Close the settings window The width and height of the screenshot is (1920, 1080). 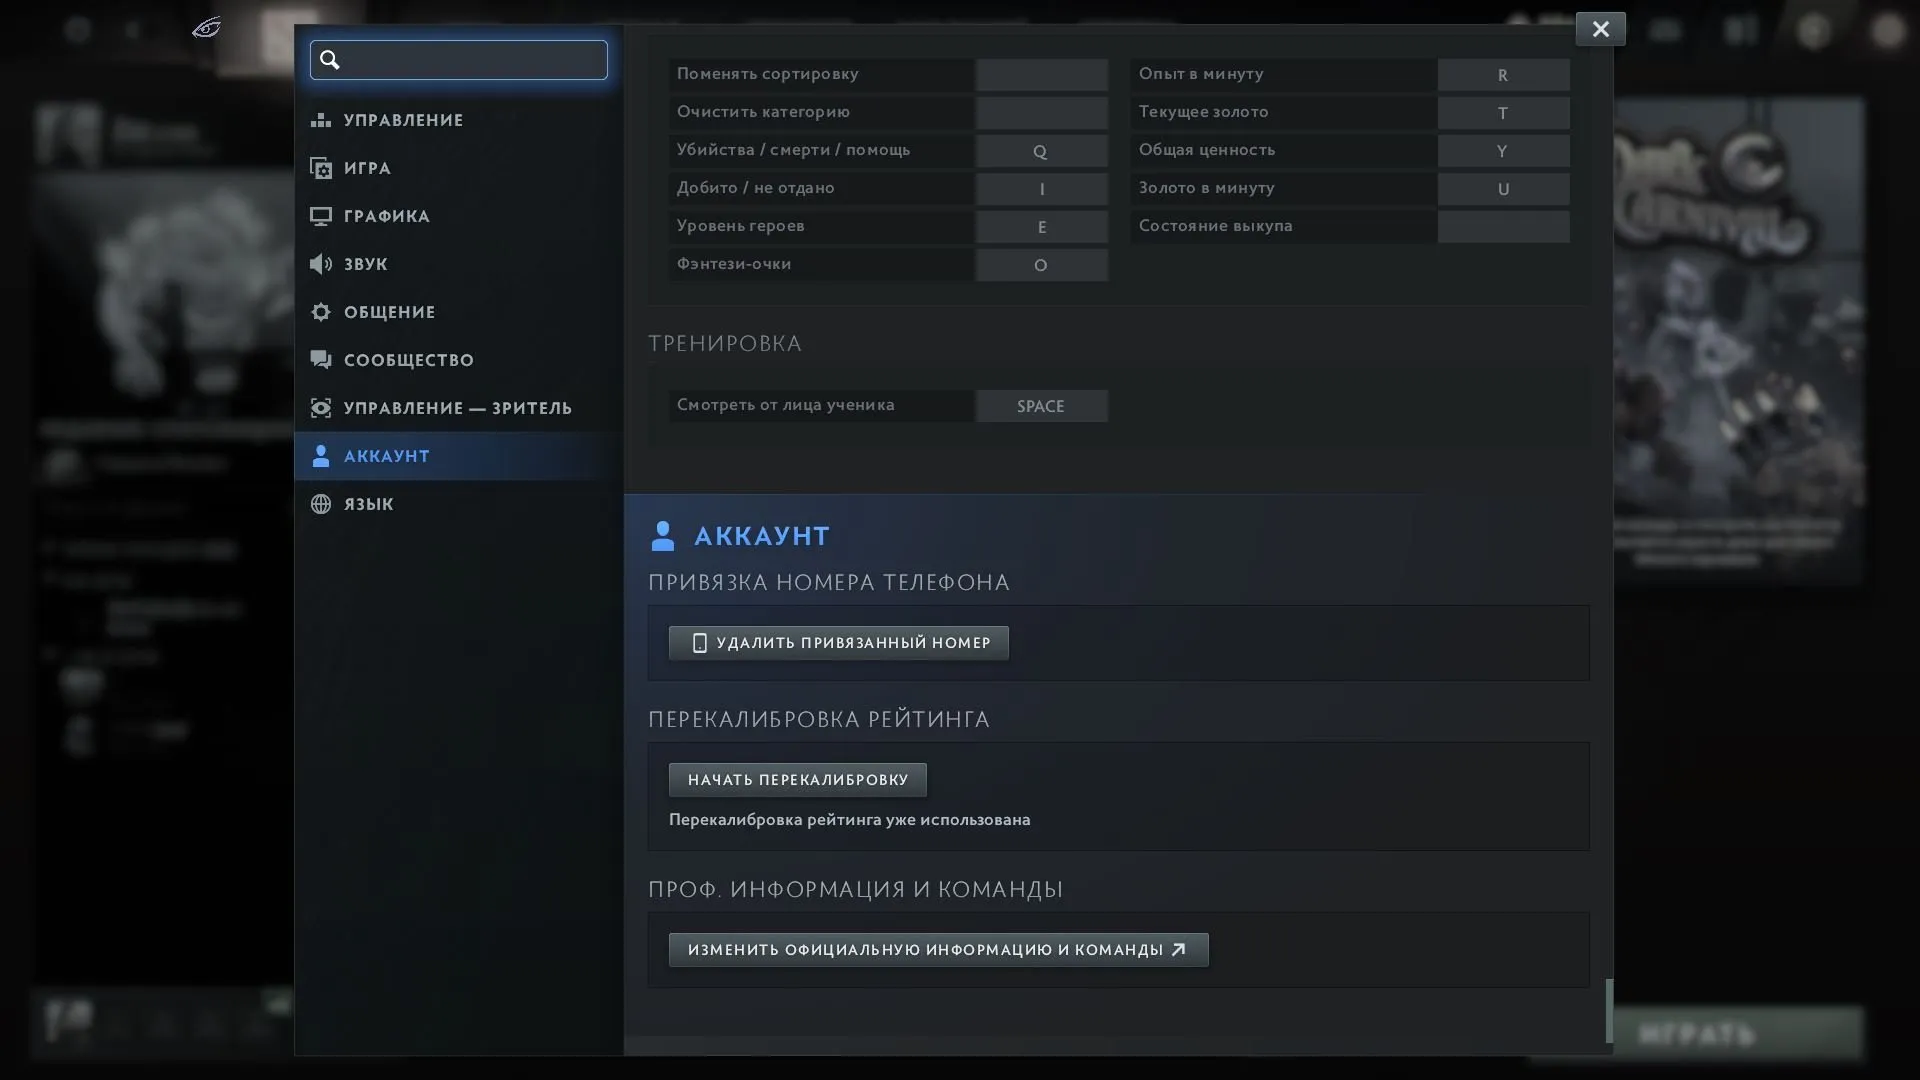point(1601,29)
